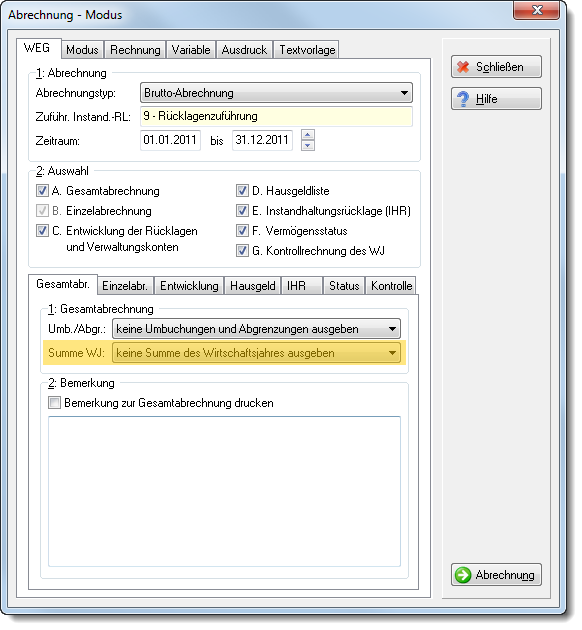Screen dimensions: 582x630
Task: Click the red X icon on Schließen
Action: point(463,67)
